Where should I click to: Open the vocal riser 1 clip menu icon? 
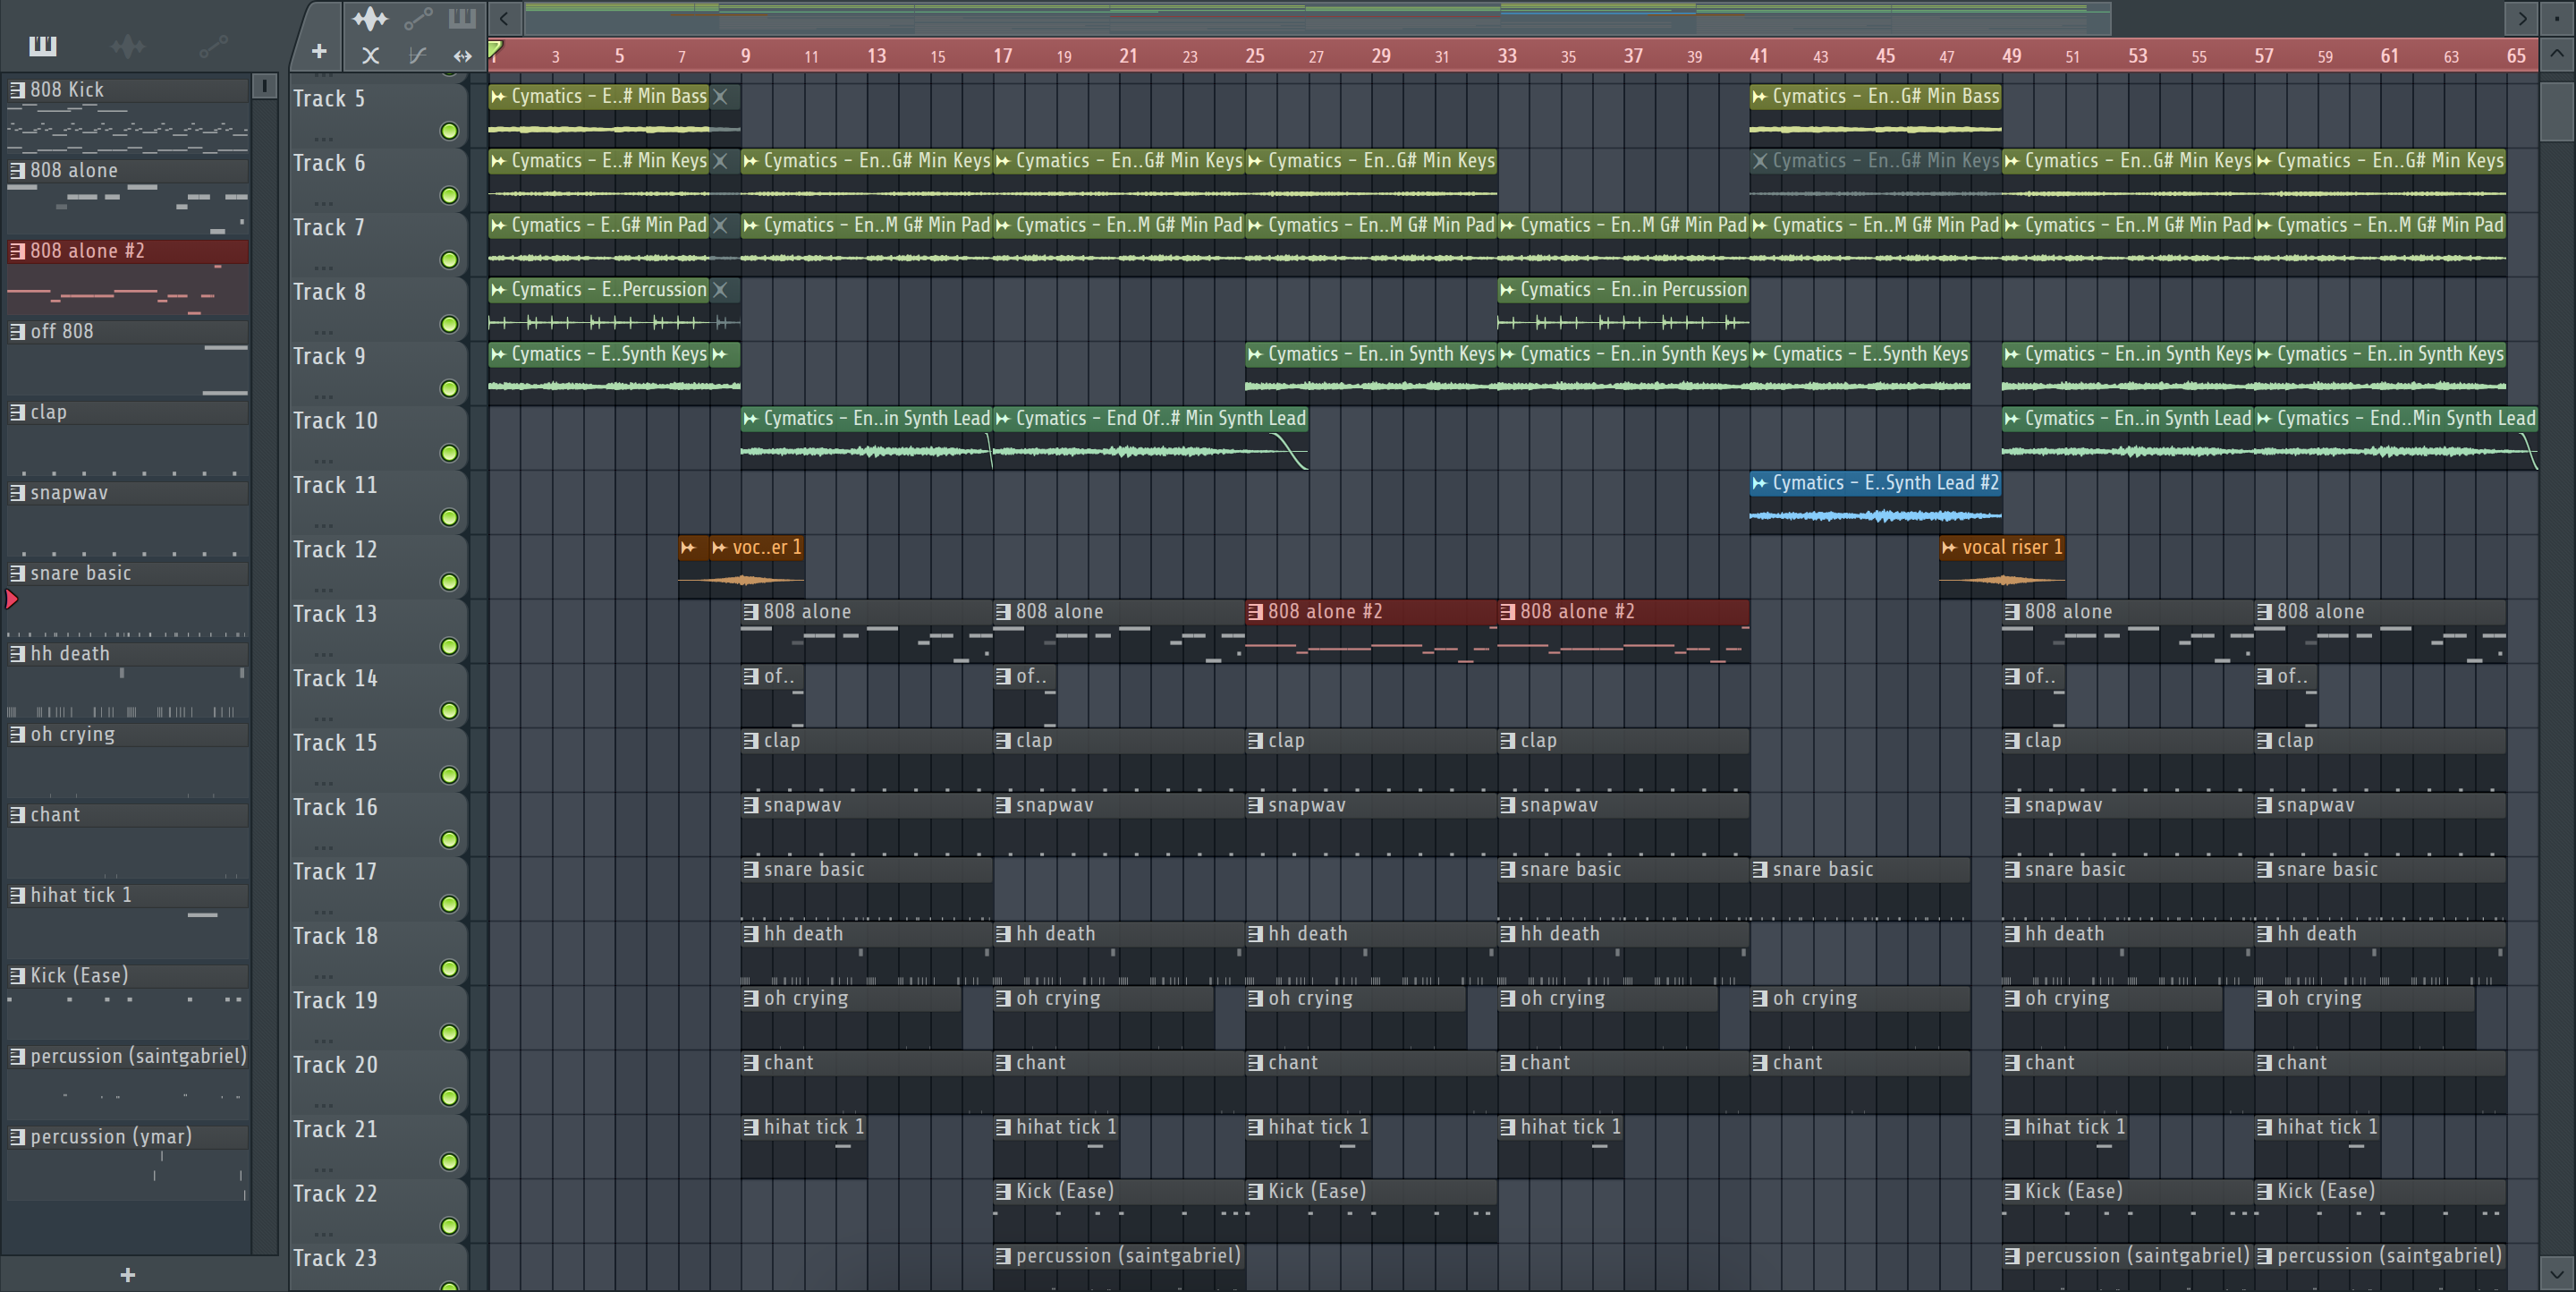coord(1949,547)
